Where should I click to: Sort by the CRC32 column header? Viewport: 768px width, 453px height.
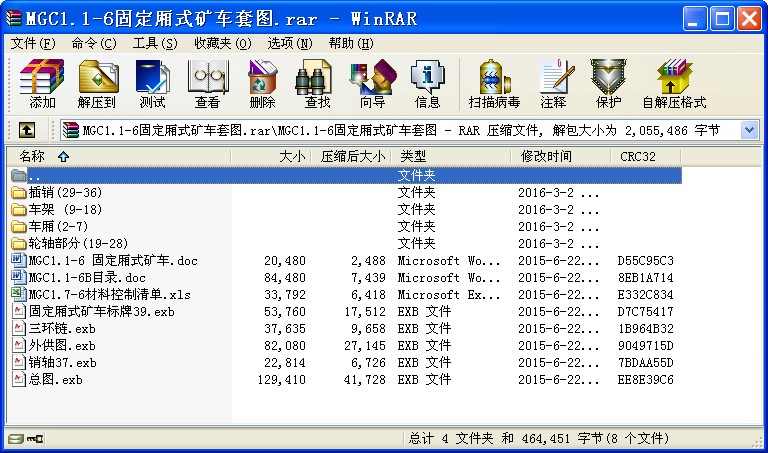(646, 157)
